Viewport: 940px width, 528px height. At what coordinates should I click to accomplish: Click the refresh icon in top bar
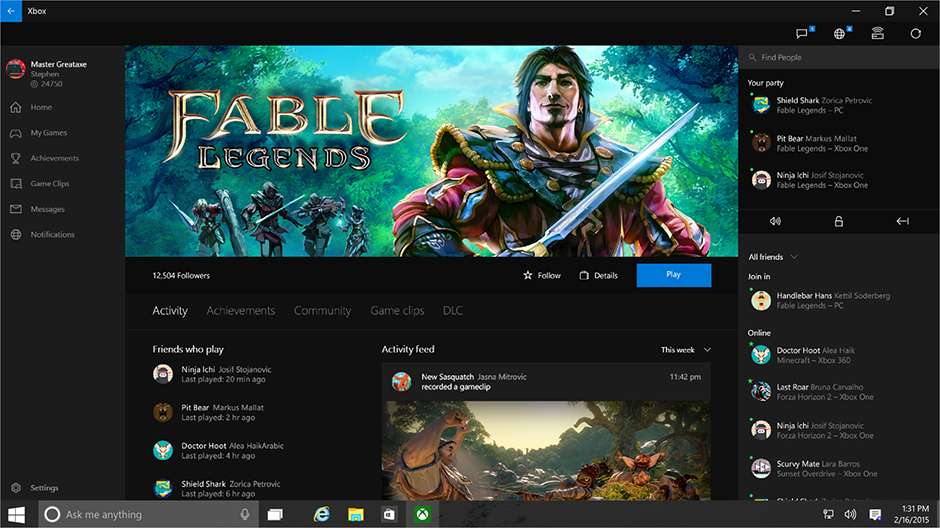click(x=915, y=33)
